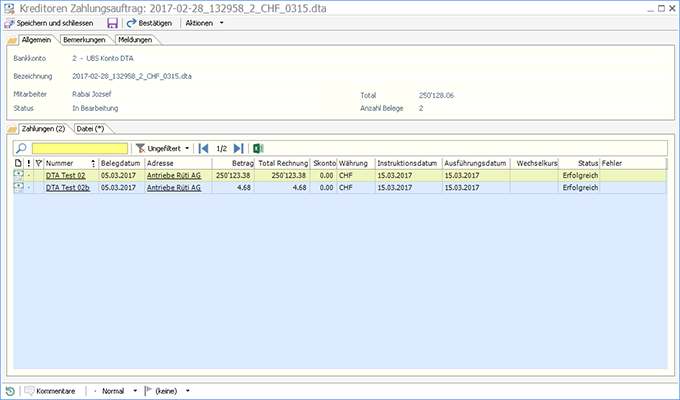This screenshot has width=680, height=400.
Task: Confirm the order with Bestätigen
Action: pos(149,23)
